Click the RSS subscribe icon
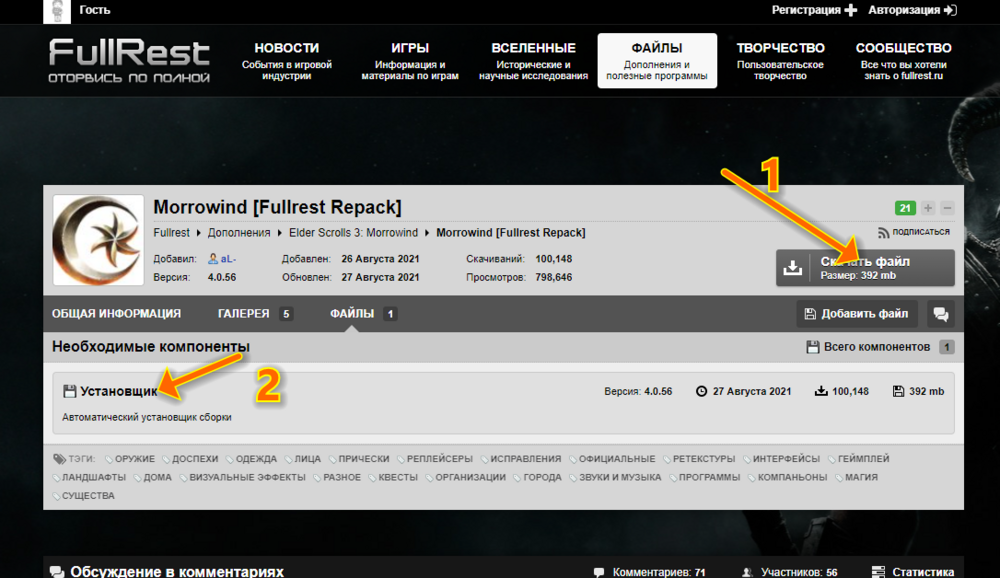The height and width of the screenshot is (578, 1000). [x=883, y=233]
